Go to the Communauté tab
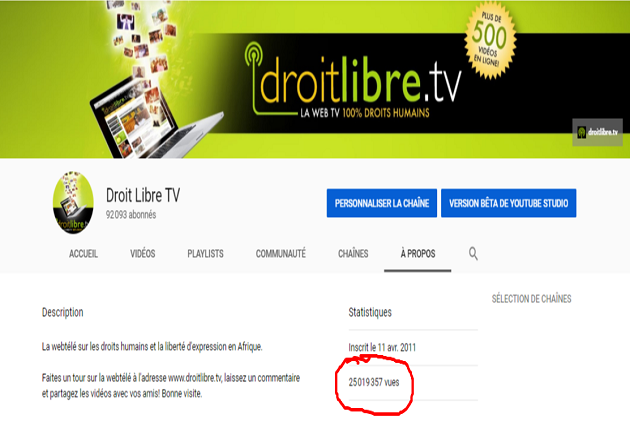Screen dimensions: 630x421 click(281, 254)
